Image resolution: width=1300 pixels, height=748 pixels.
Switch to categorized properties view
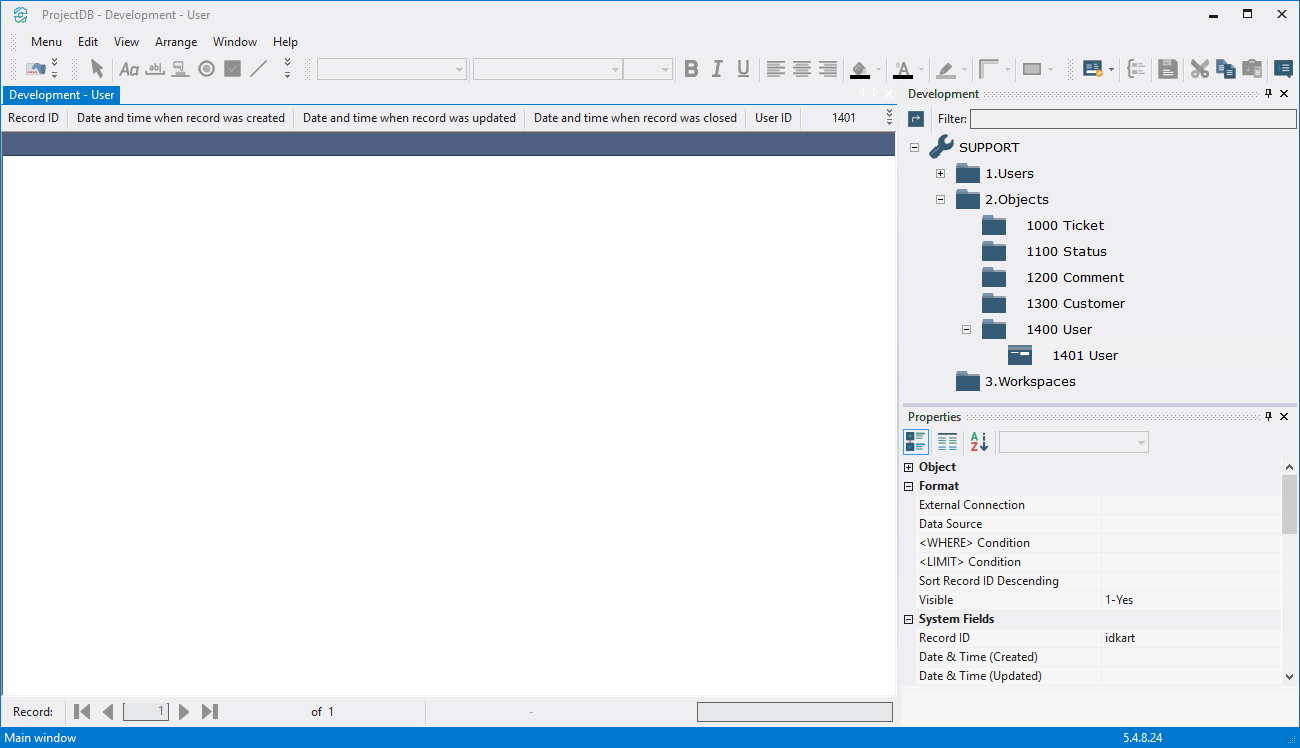coord(915,442)
